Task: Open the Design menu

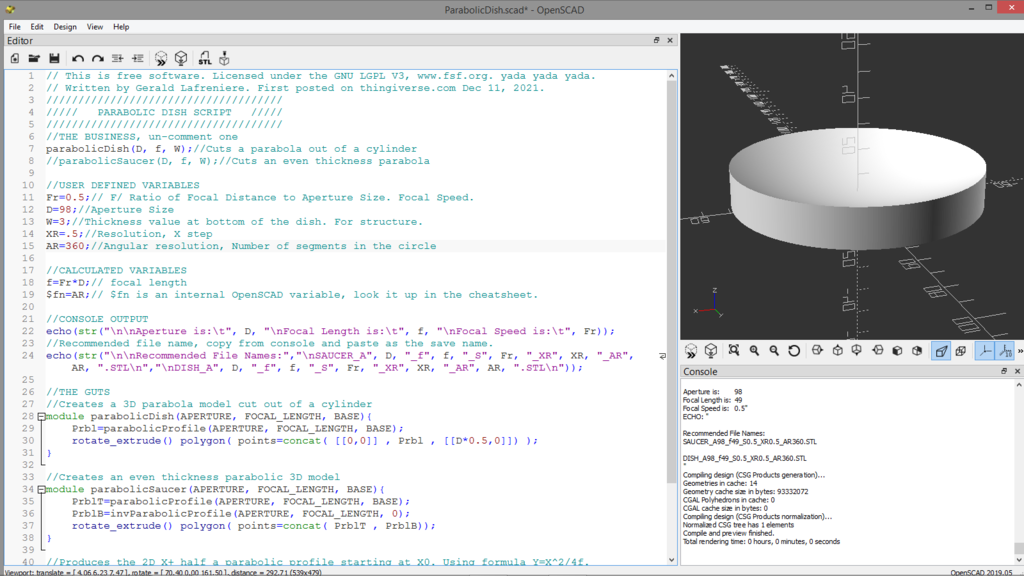Action: (x=65, y=27)
